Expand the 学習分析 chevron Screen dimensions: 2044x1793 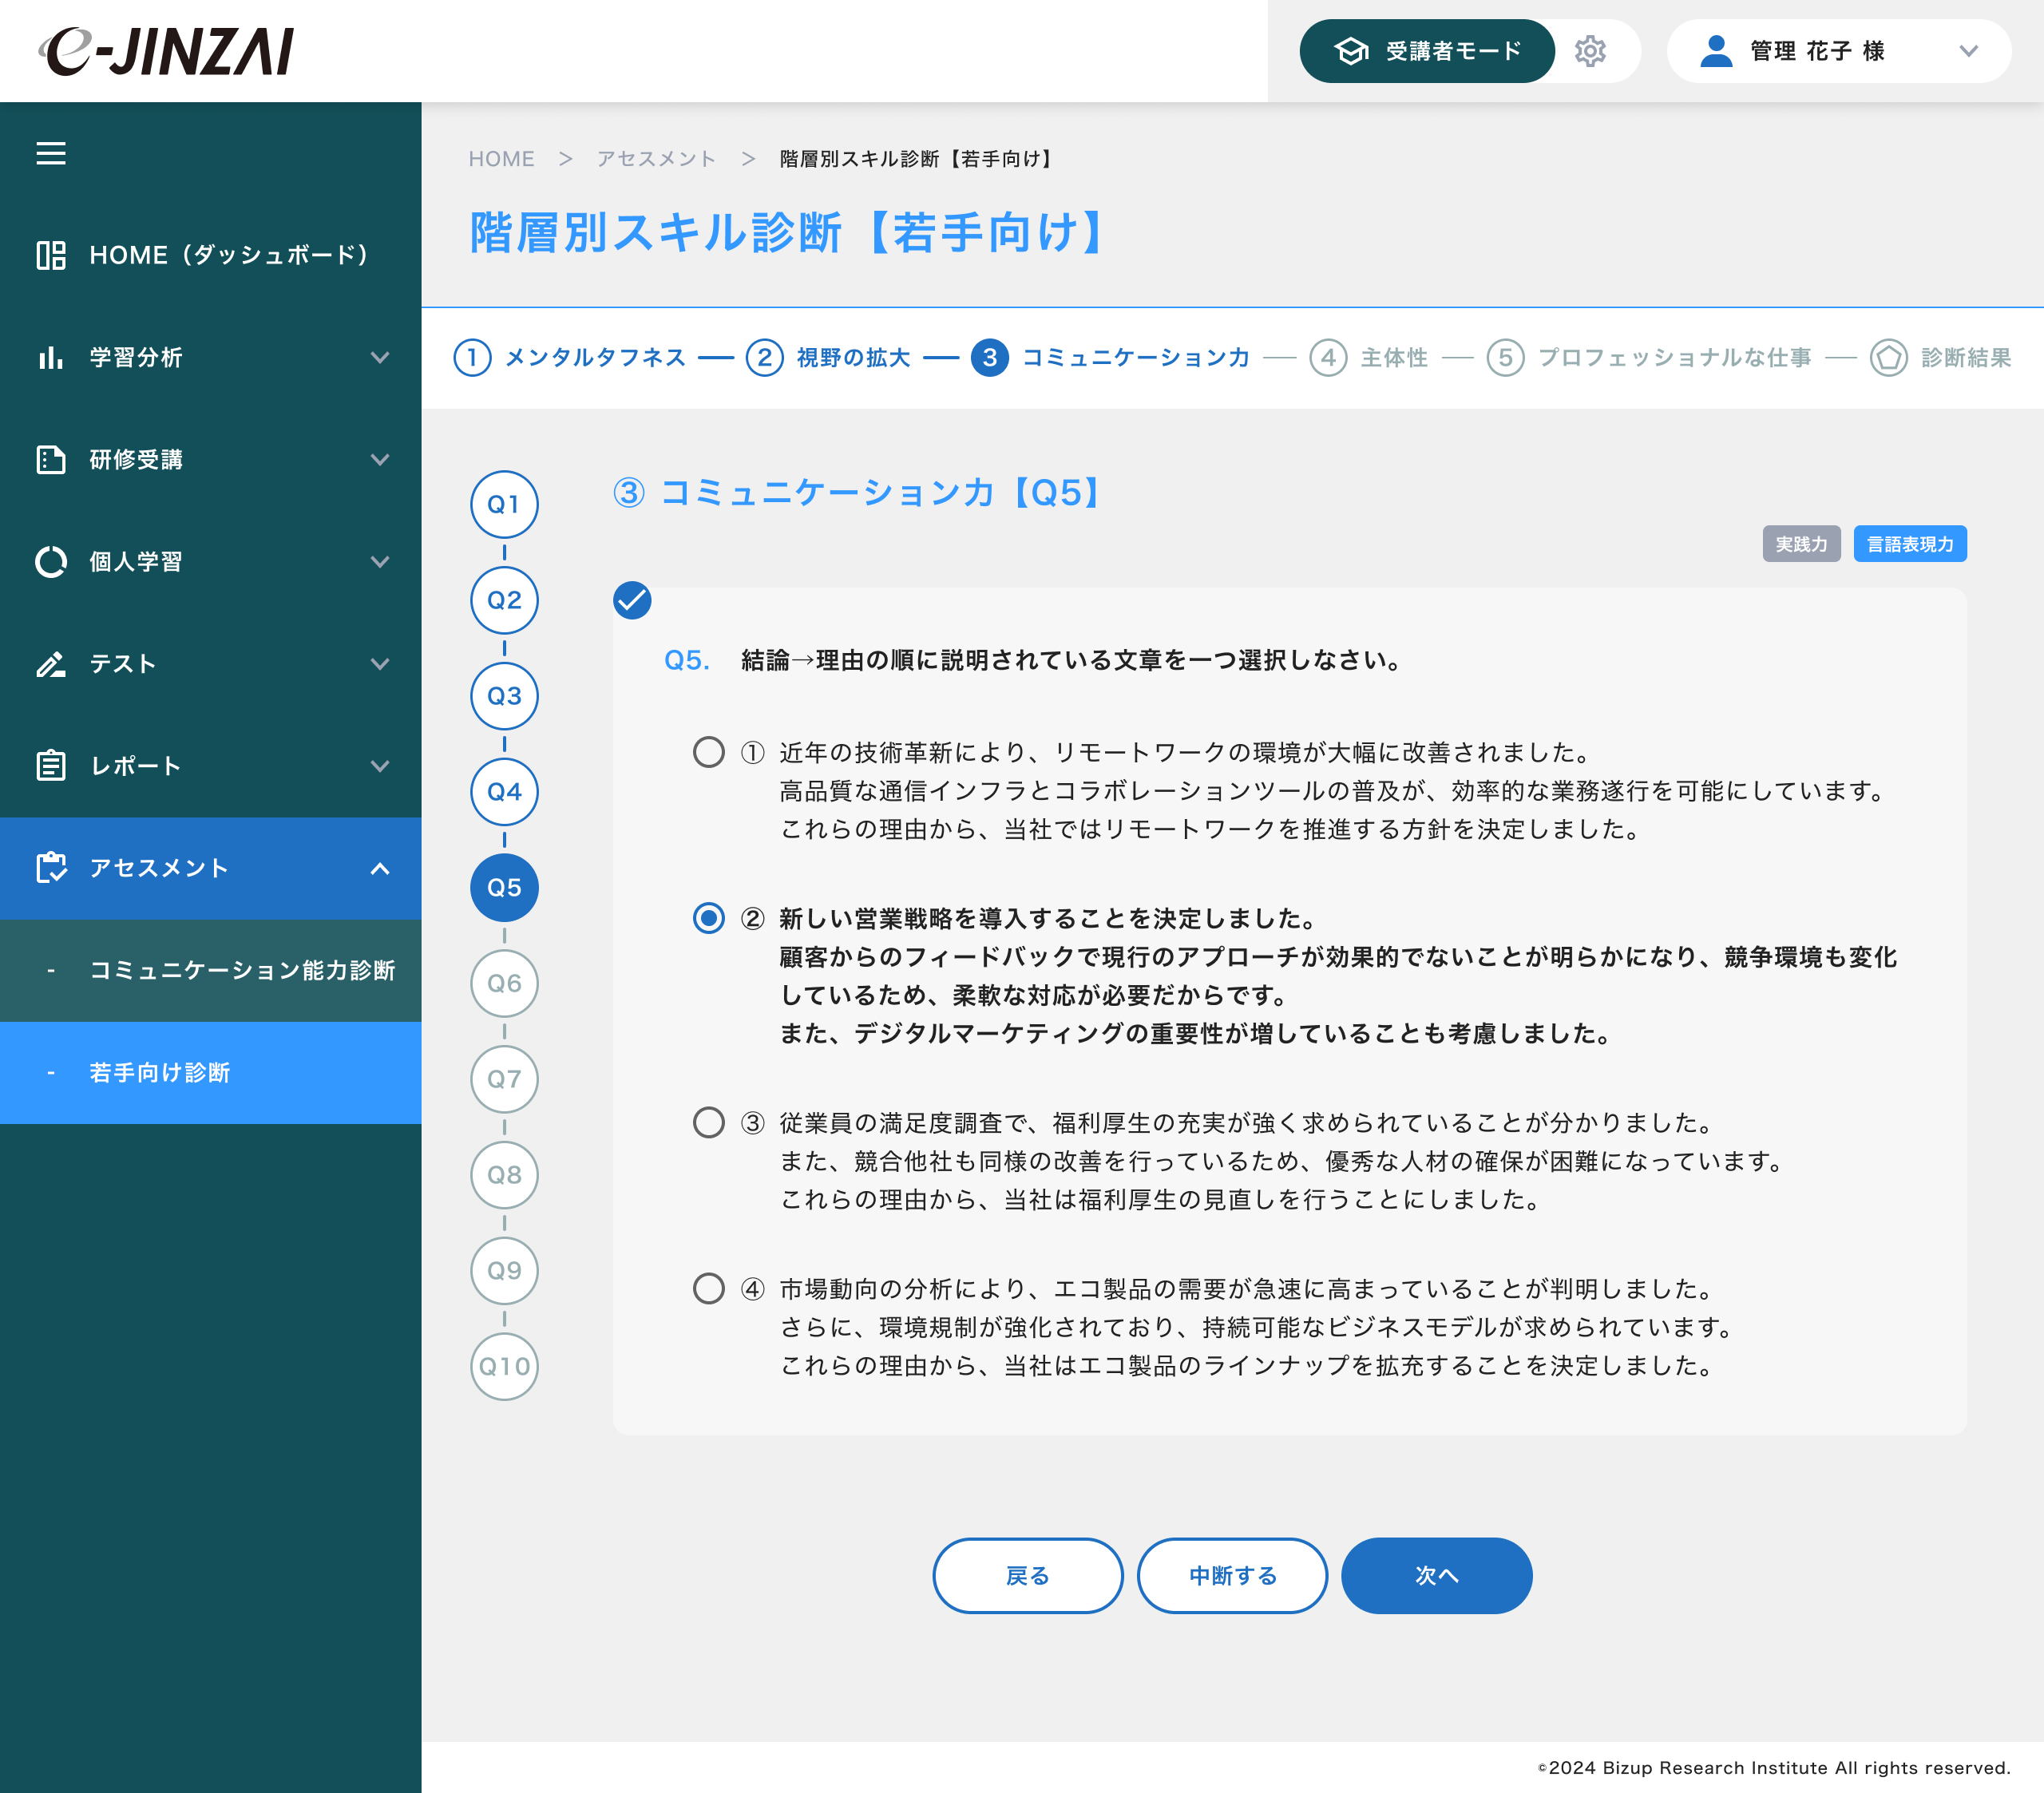click(380, 357)
